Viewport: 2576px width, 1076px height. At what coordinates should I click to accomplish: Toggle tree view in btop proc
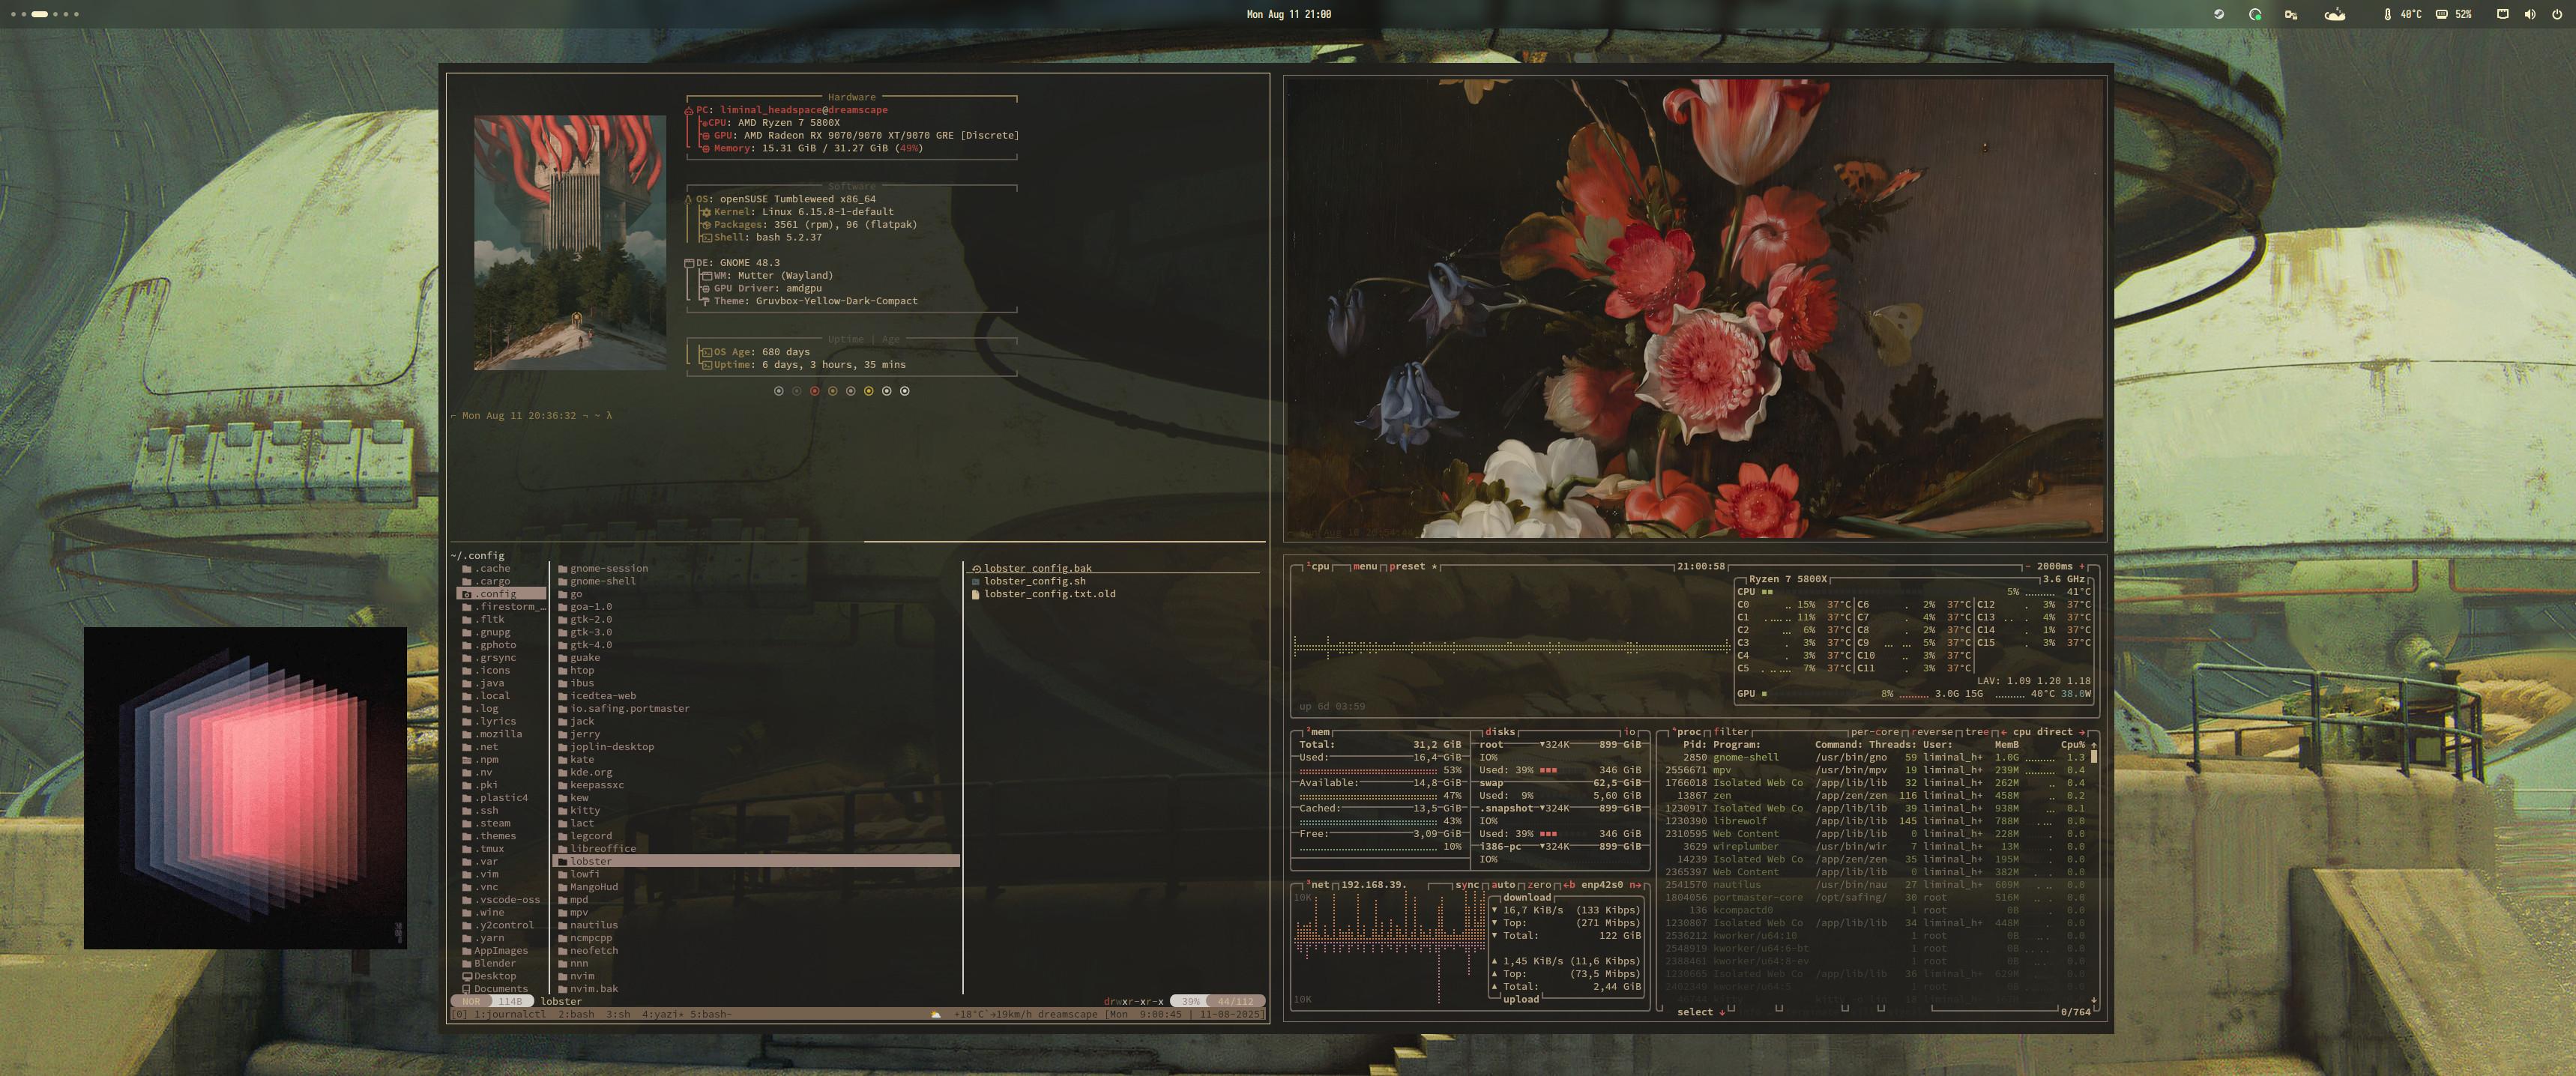point(1976,732)
